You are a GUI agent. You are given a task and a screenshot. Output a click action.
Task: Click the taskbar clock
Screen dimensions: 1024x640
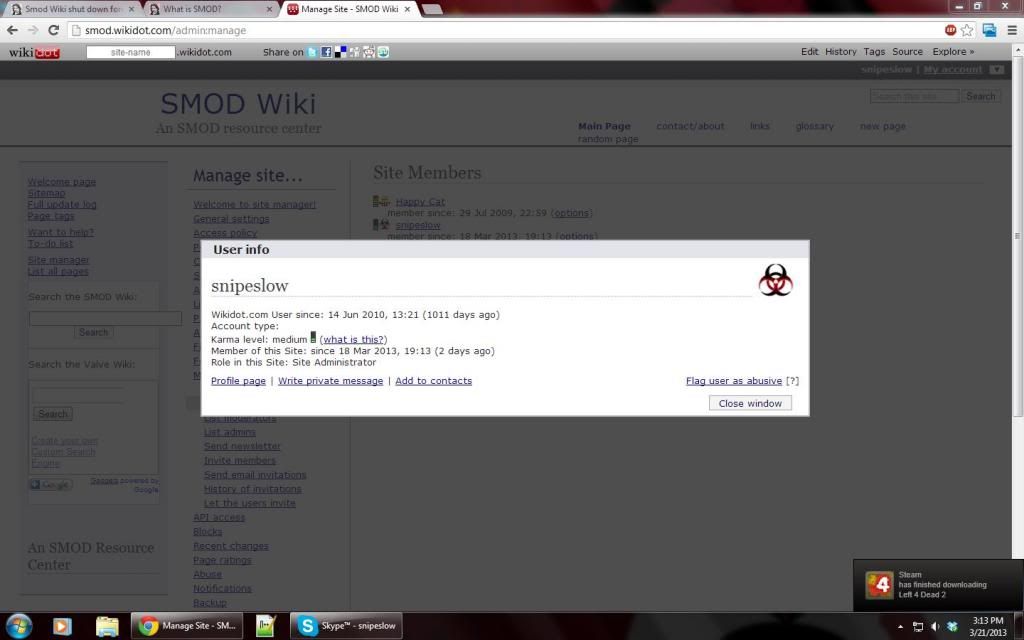[x=987, y=626]
